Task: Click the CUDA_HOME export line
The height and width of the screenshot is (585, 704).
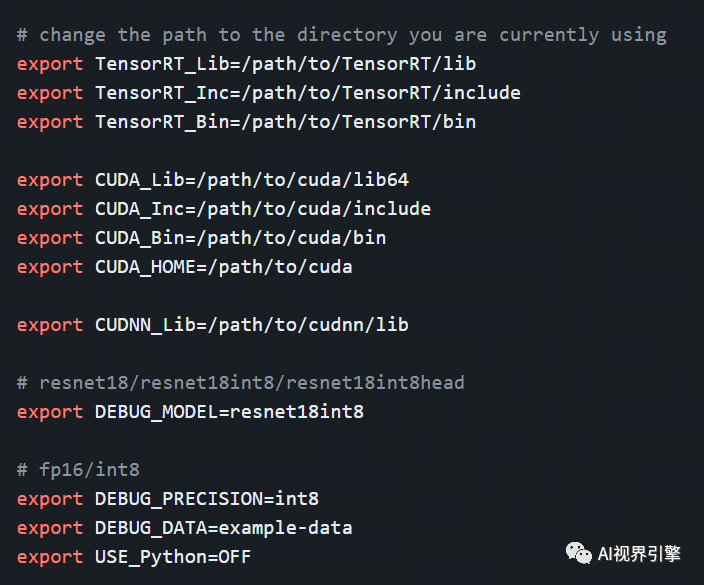Action: tap(185, 267)
